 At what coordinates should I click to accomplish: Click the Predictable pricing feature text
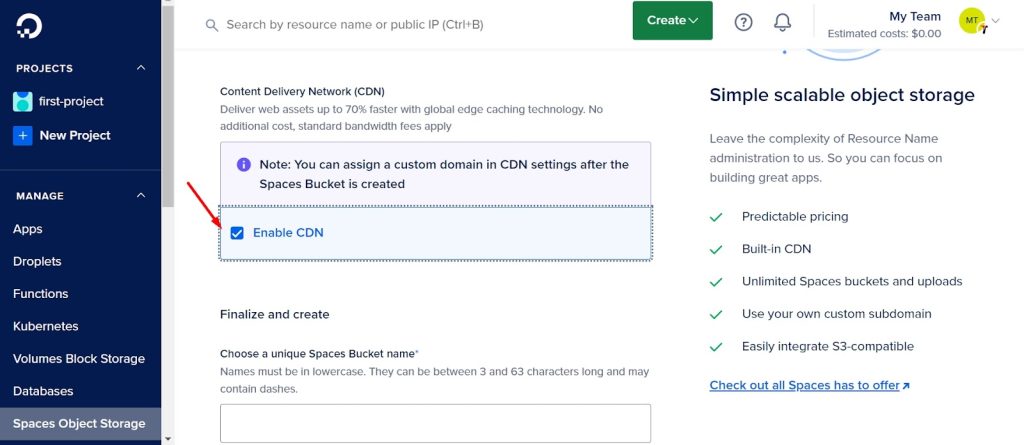[x=795, y=216]
